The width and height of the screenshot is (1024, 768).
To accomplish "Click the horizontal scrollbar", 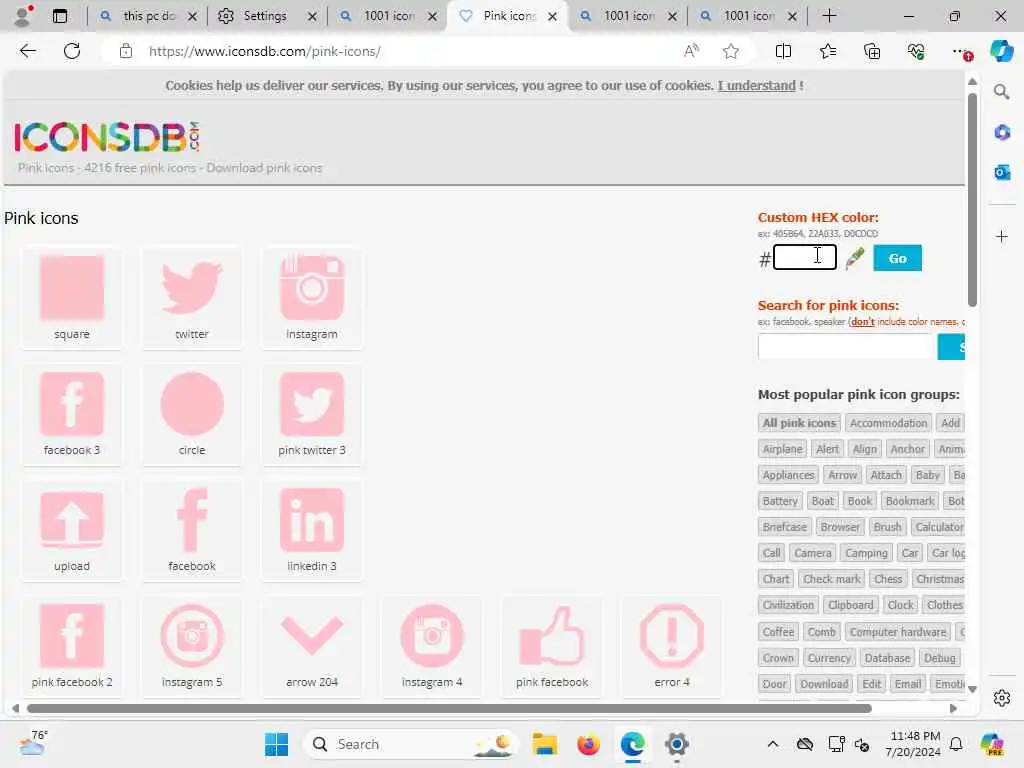I will pos(449,709).
